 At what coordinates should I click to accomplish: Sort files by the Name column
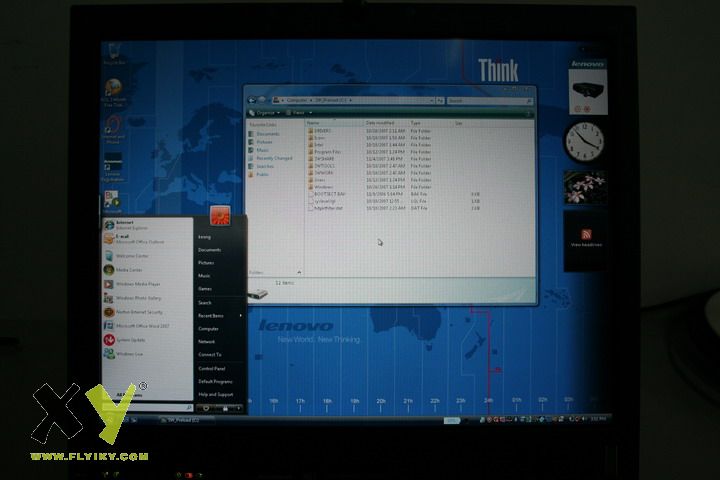click(x=335, y=123)
